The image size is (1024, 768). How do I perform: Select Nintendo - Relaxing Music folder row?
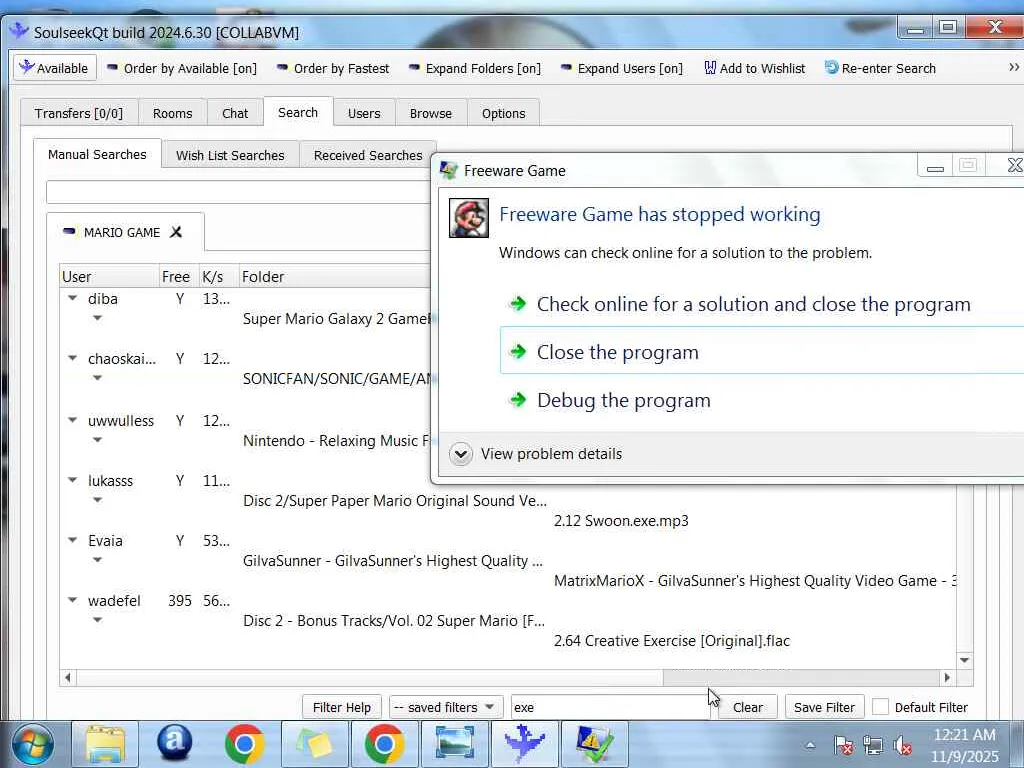[336, 441]
